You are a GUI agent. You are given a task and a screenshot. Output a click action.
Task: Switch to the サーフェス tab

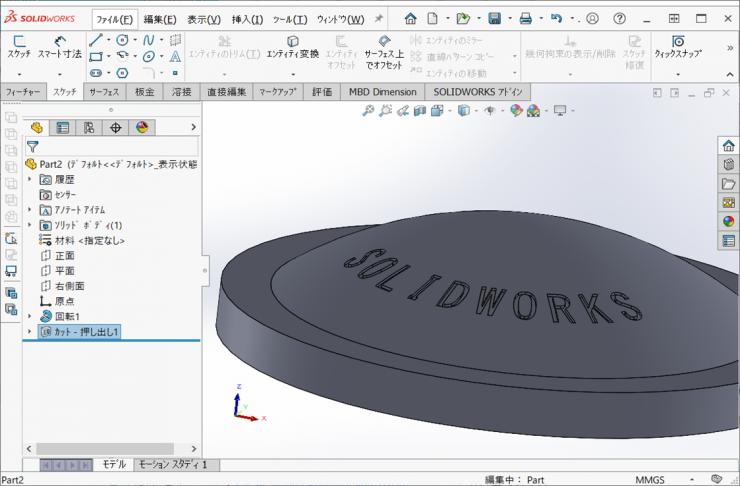point(104,92)
